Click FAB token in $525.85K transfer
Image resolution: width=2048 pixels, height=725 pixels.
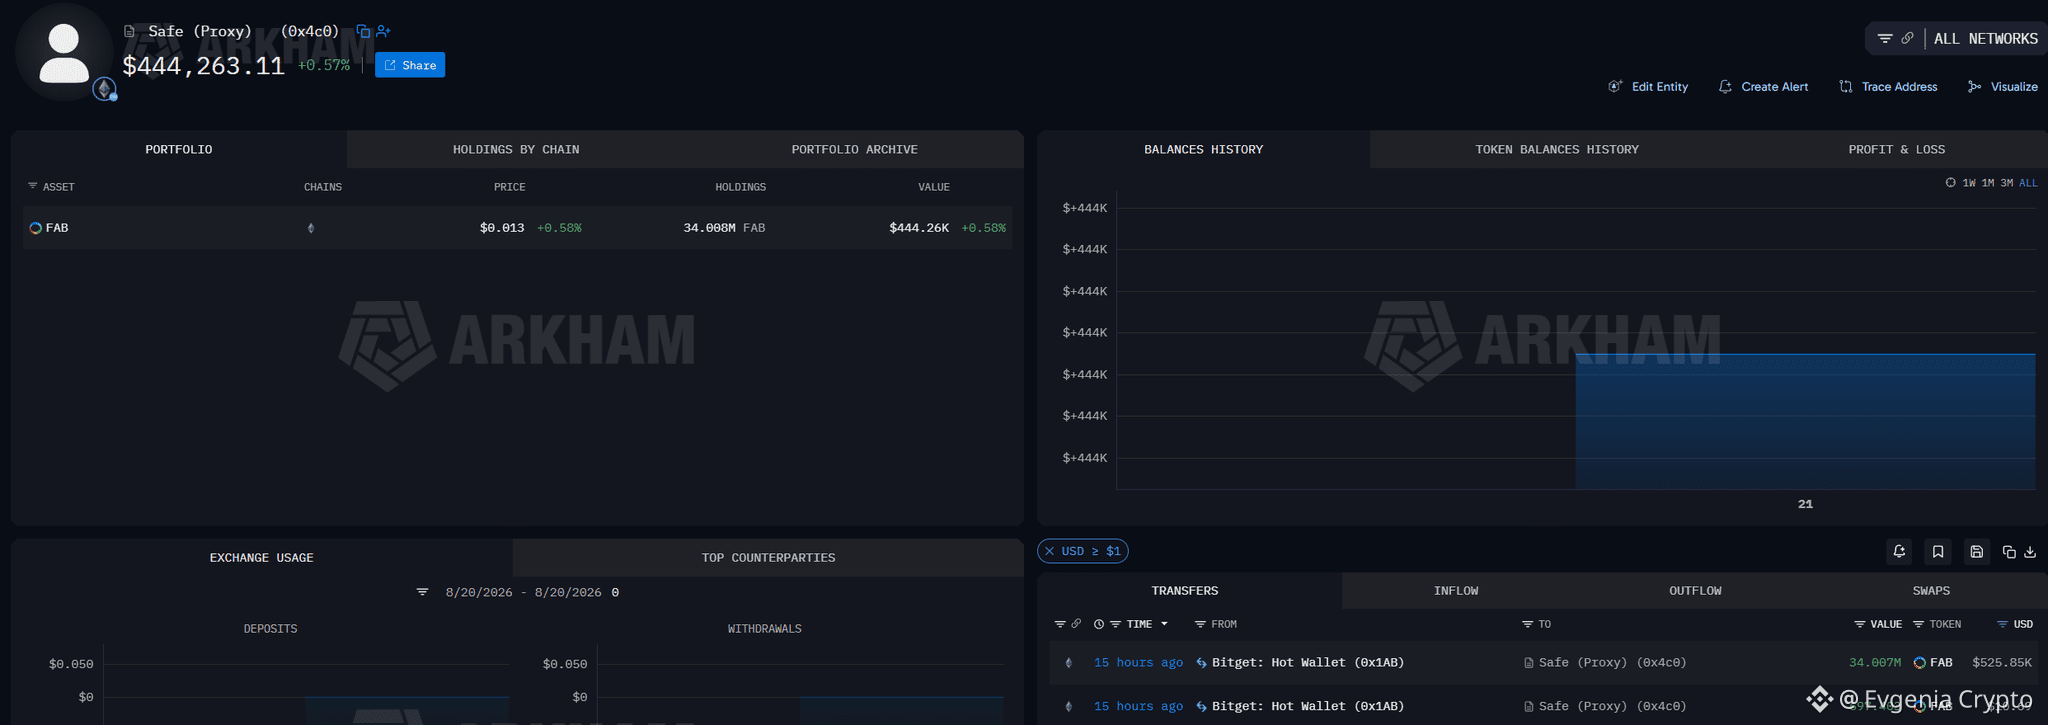pyautogui.click(x=1933, y=663)
